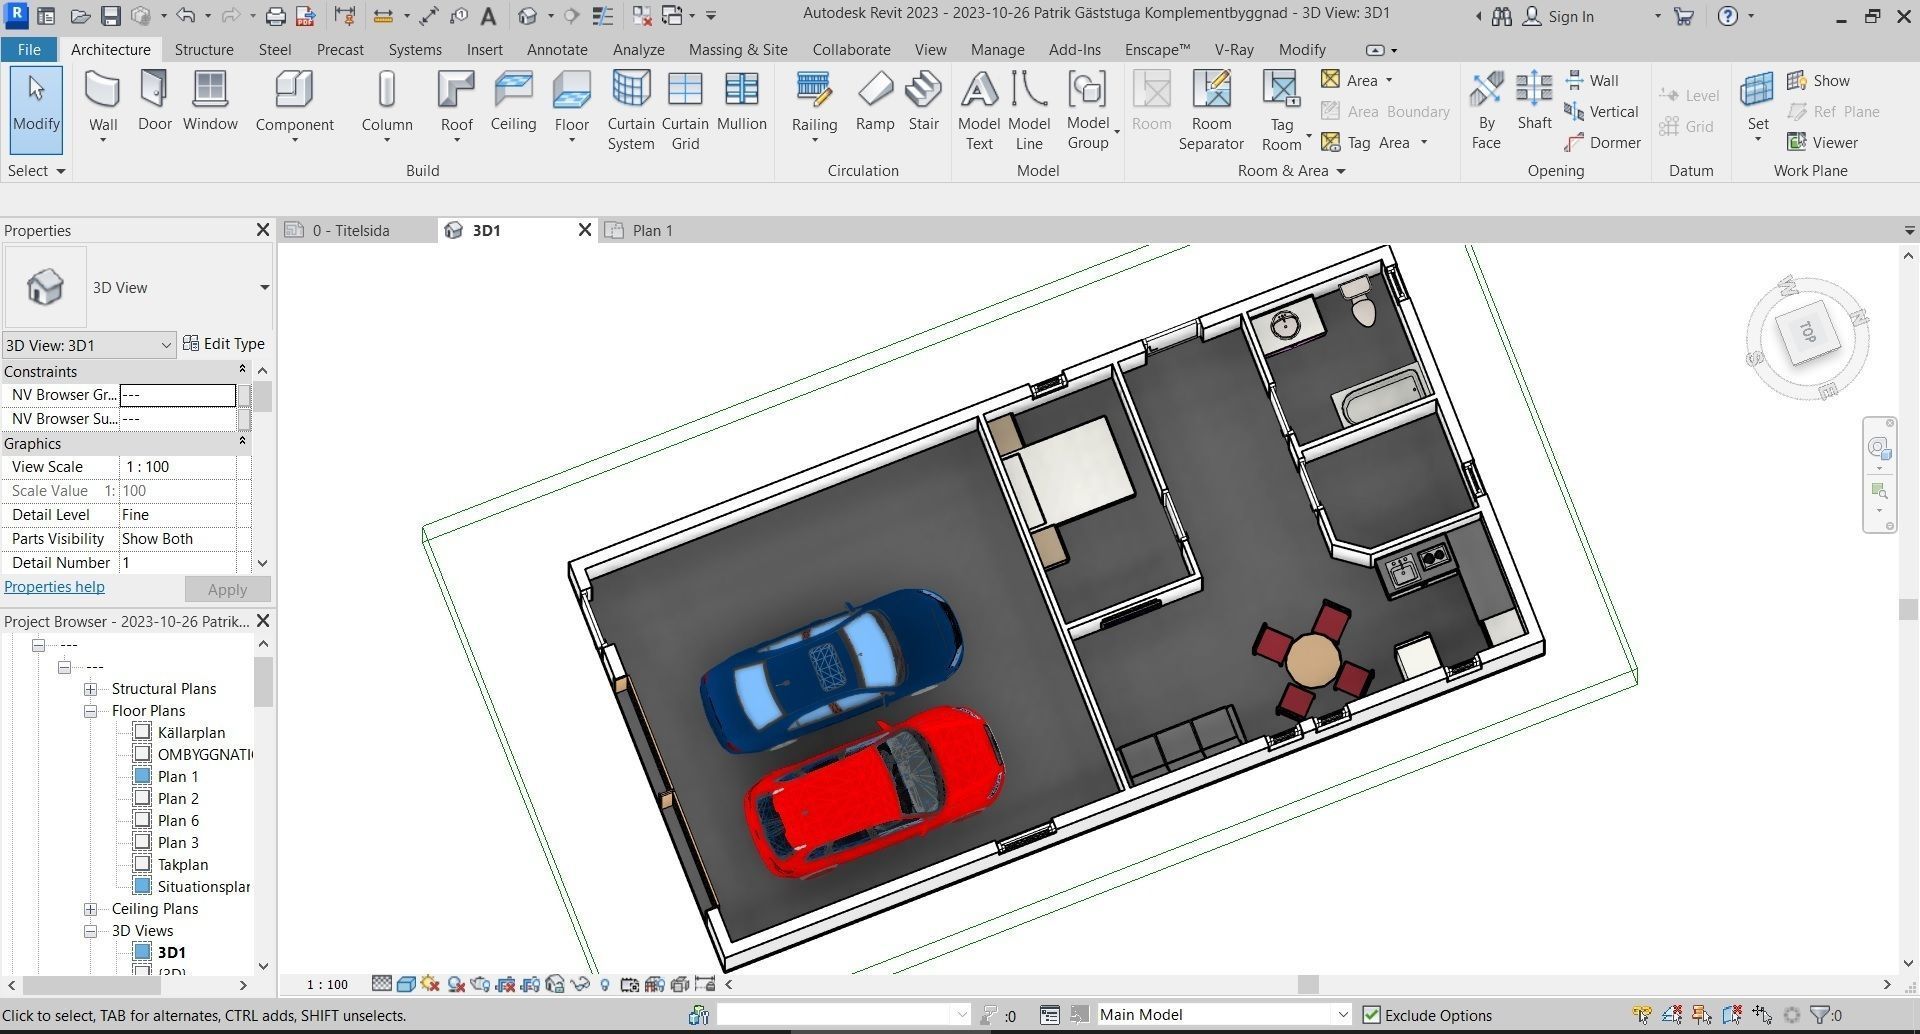This screenshot has height=1034, width=1920.
Task: Click the NV Browser Gr... value field
Action: (177, 395)
